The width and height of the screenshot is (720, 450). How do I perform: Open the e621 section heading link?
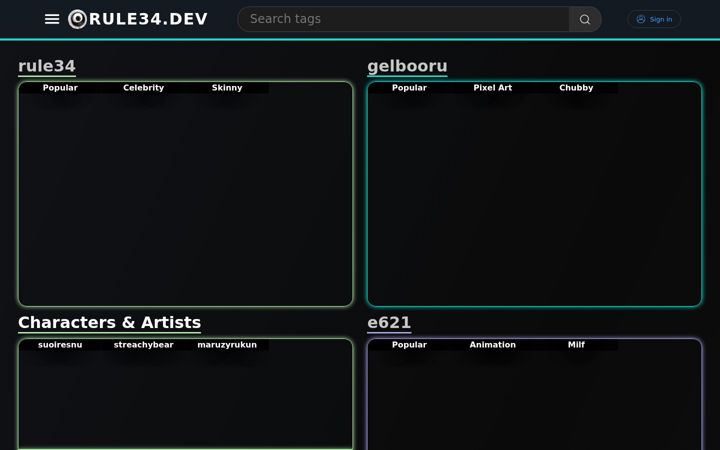[389, 322]
